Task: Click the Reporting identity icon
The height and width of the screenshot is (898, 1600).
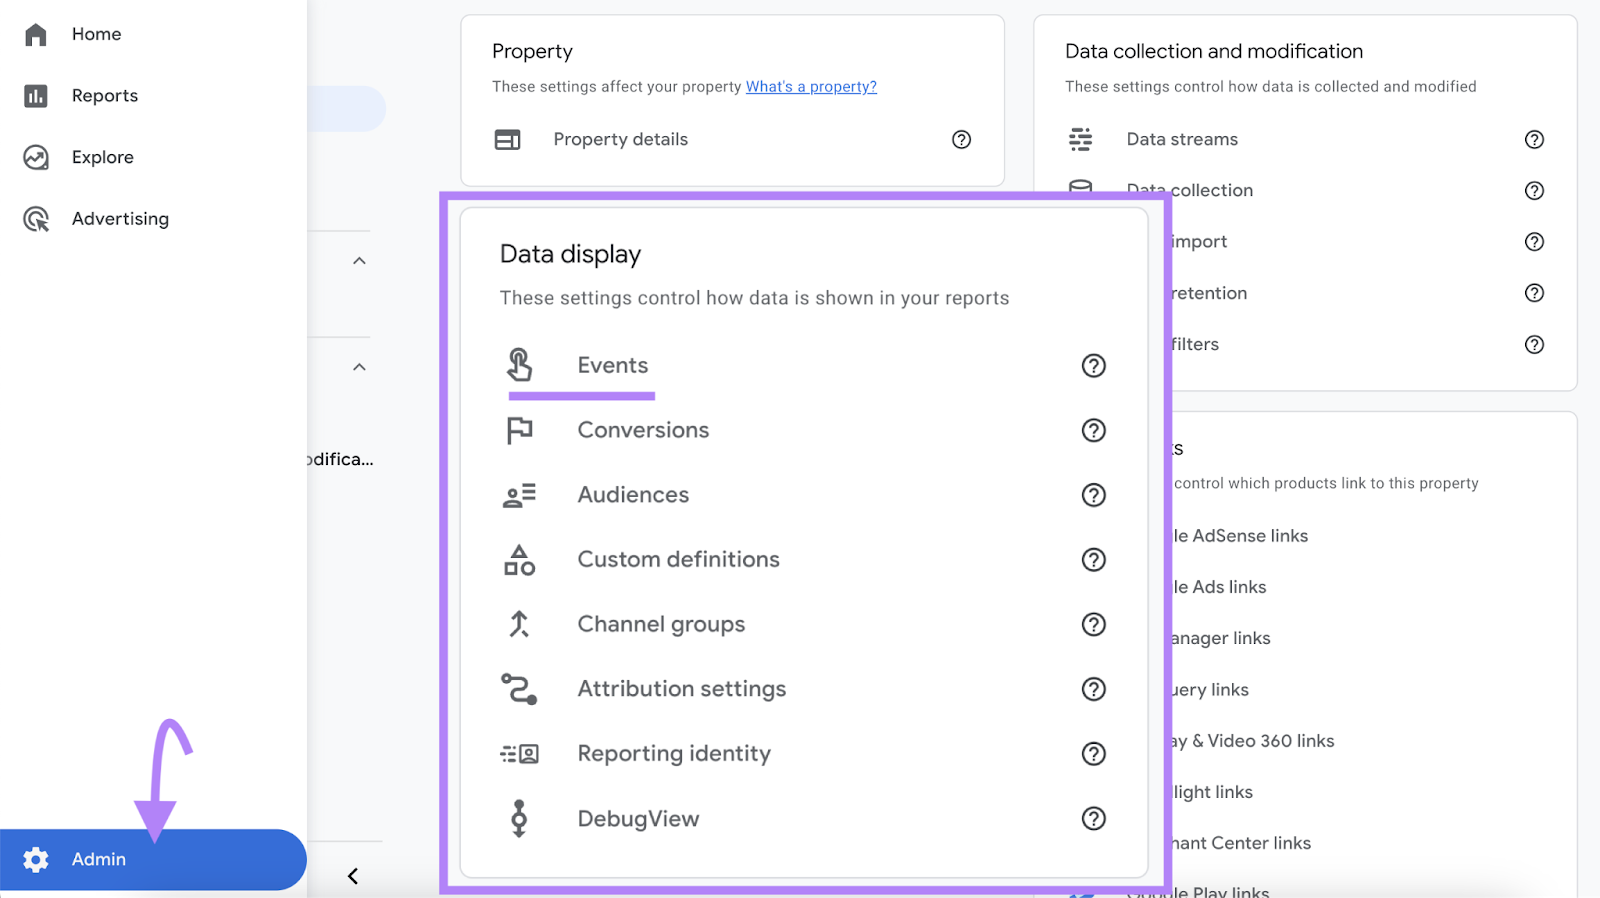Action: pyautogui.click(x=520, y=754)
